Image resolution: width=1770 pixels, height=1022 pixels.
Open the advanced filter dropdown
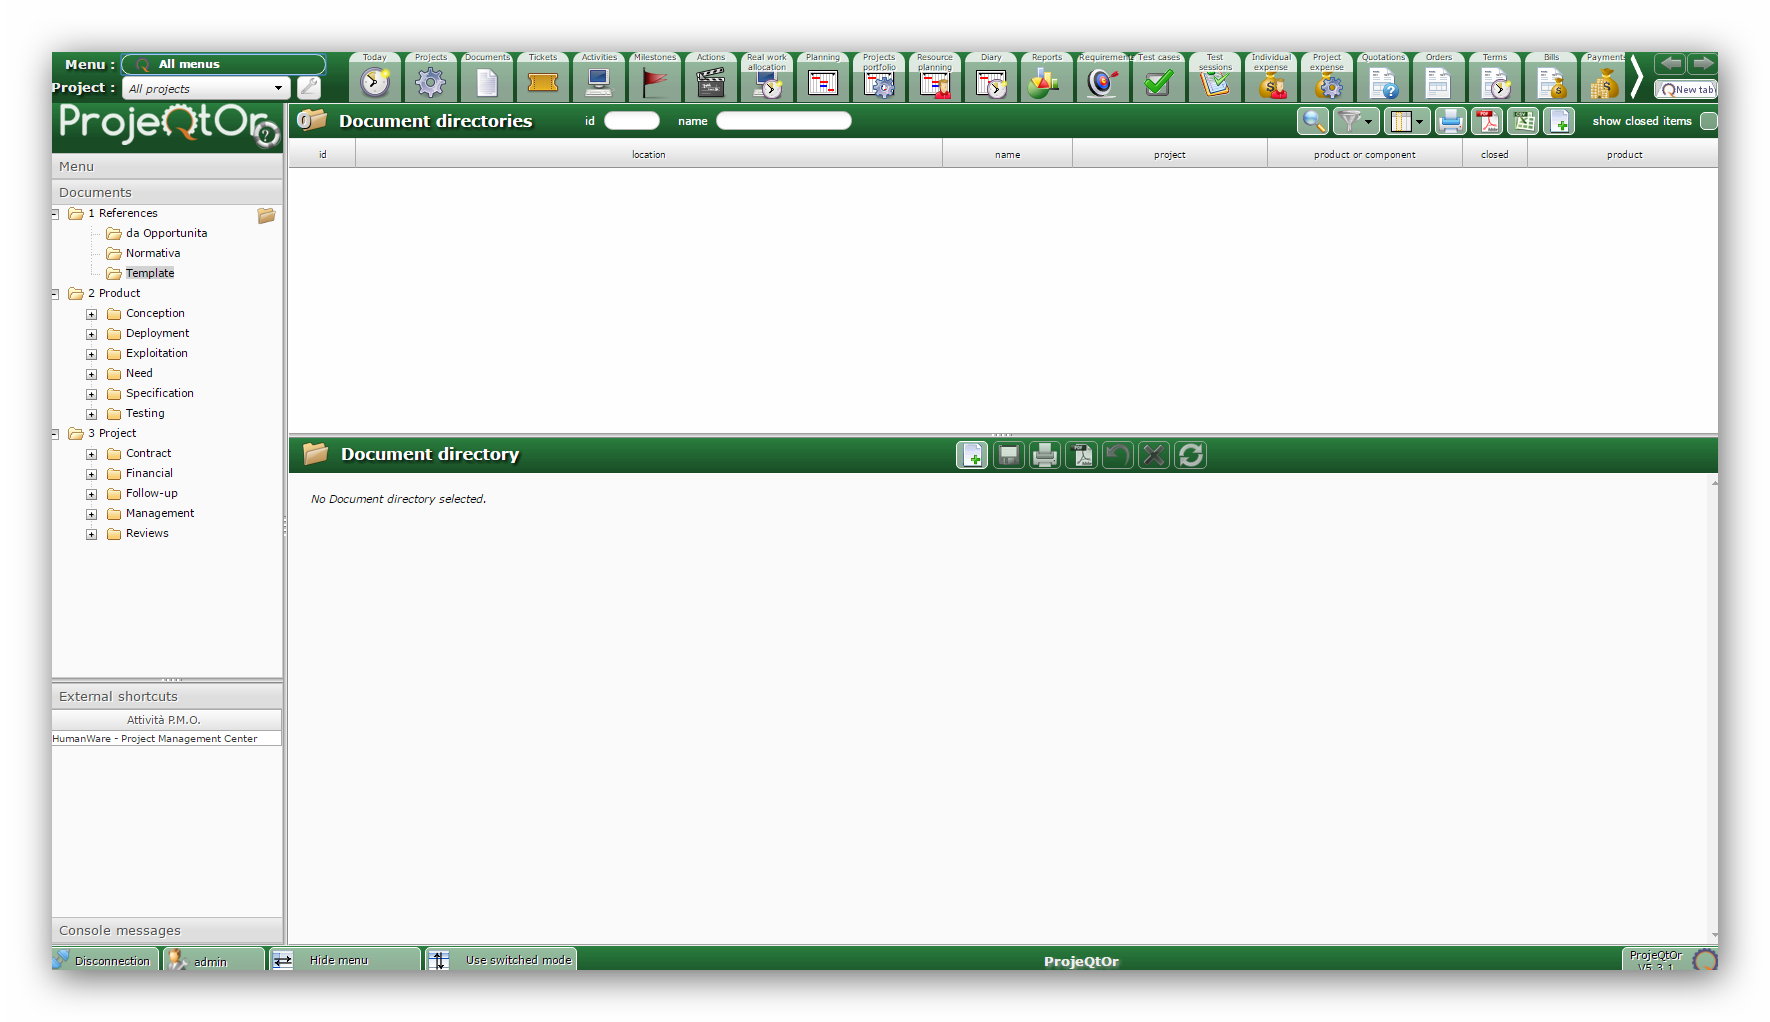(x=1355, y=122)
